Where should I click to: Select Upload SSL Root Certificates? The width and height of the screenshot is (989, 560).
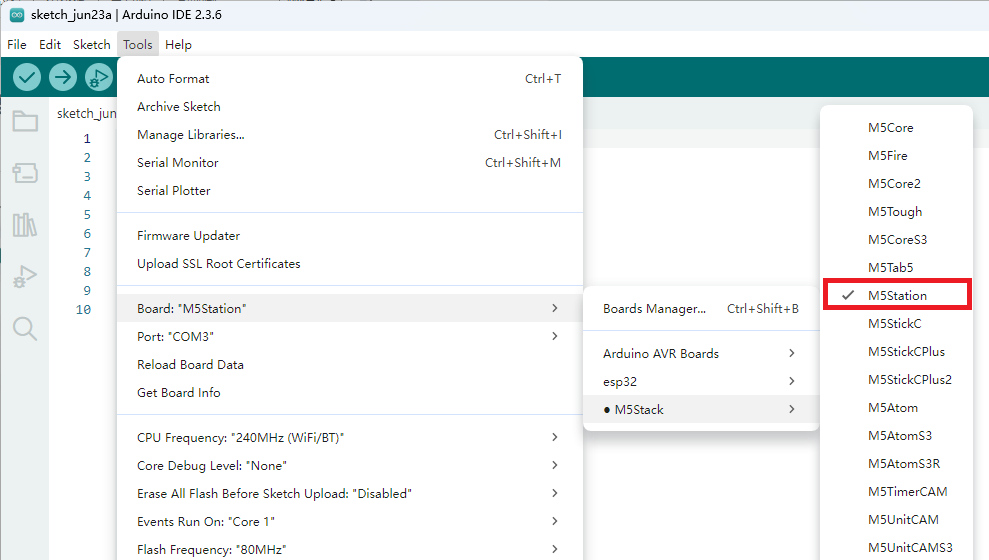tap(349, 264)
